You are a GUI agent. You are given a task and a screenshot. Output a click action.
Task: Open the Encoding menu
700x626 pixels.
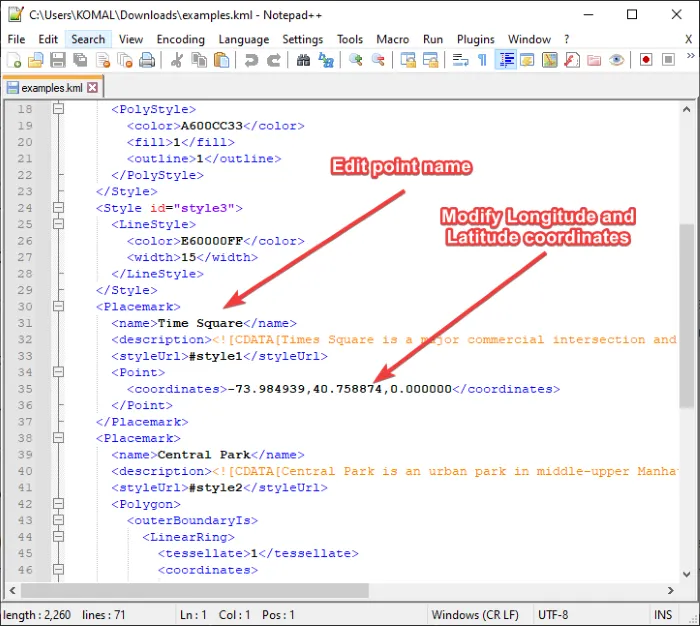coord(181,39)
